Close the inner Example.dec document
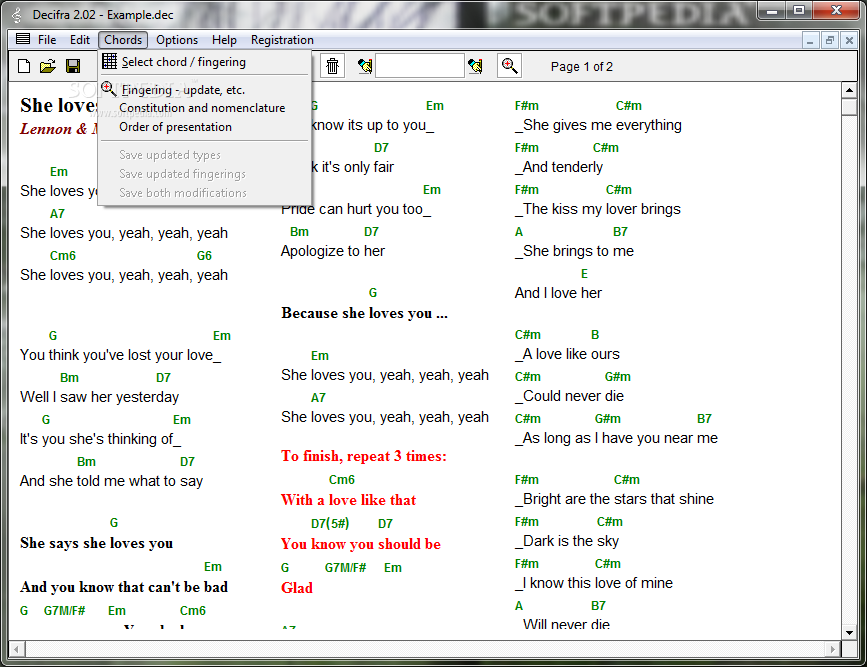Viewport: 867px width, 667px height. coord(849,40)
